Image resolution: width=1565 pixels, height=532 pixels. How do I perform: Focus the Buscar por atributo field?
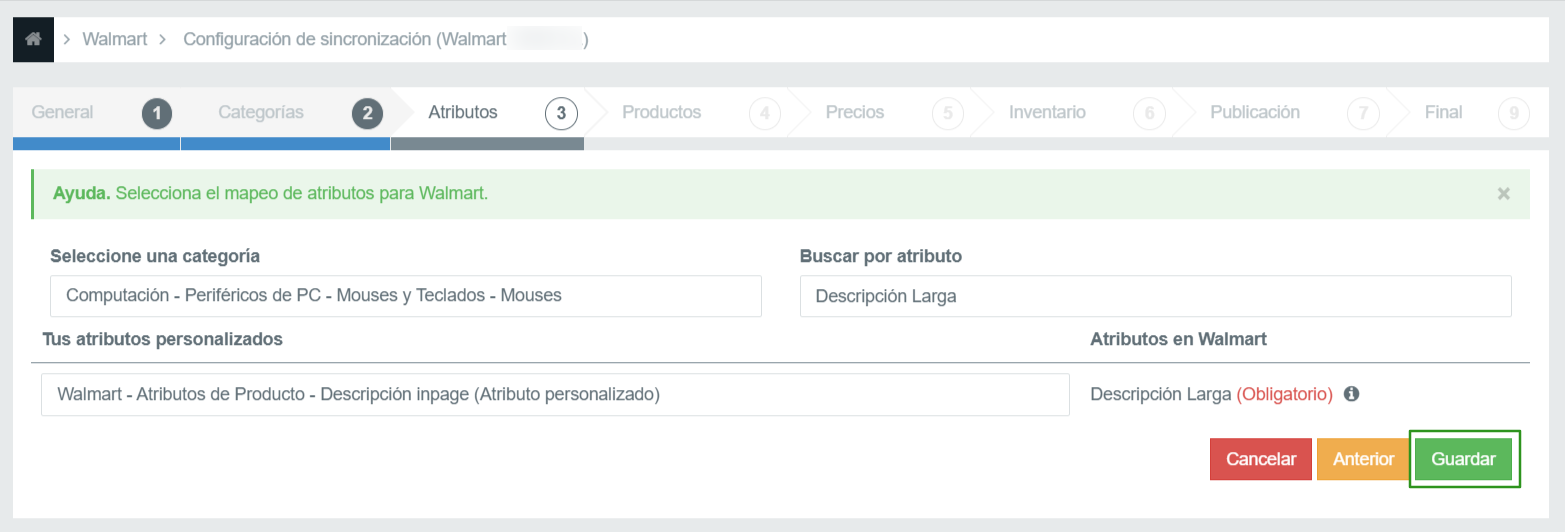pos(1156,296)
